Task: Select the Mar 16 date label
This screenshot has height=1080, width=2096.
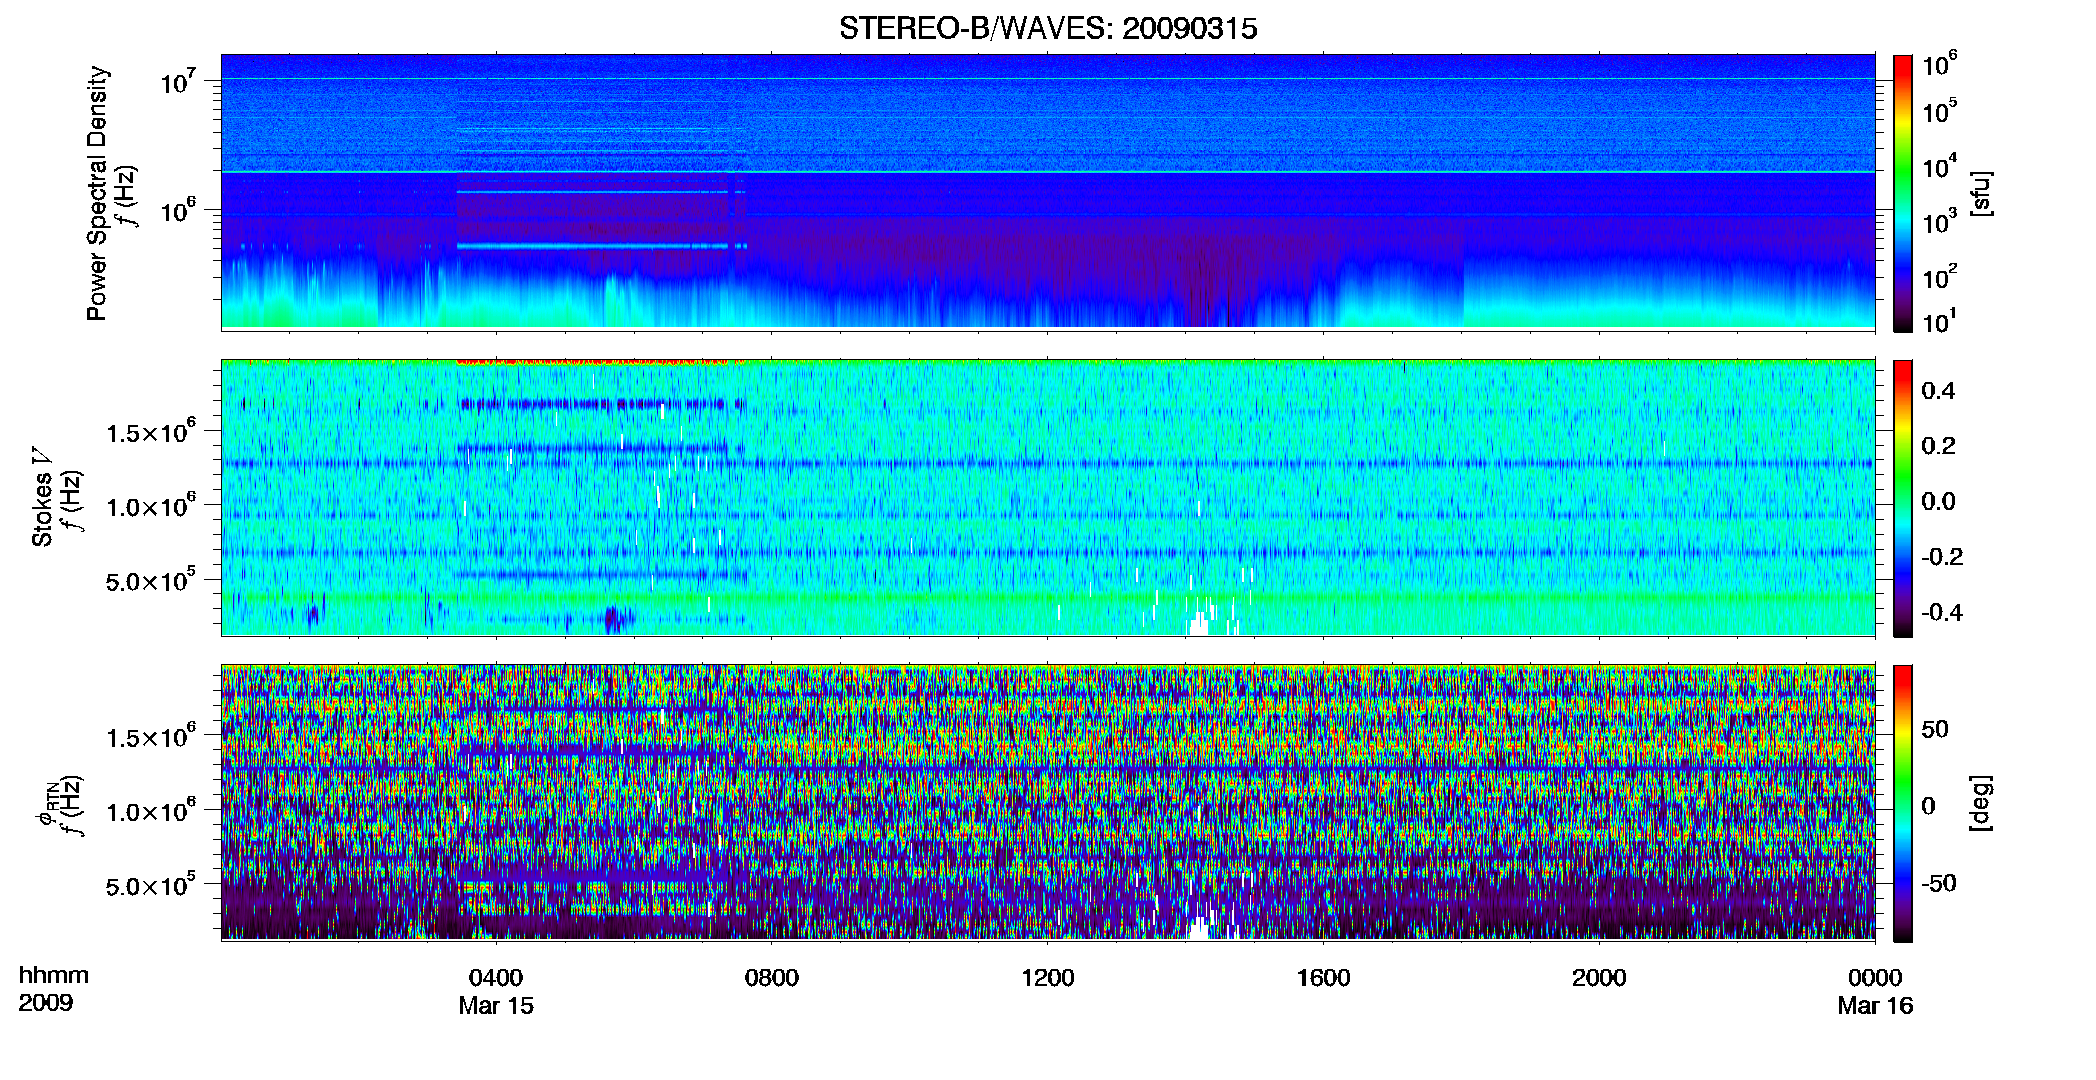Action: click(x=1875, y=1005)
